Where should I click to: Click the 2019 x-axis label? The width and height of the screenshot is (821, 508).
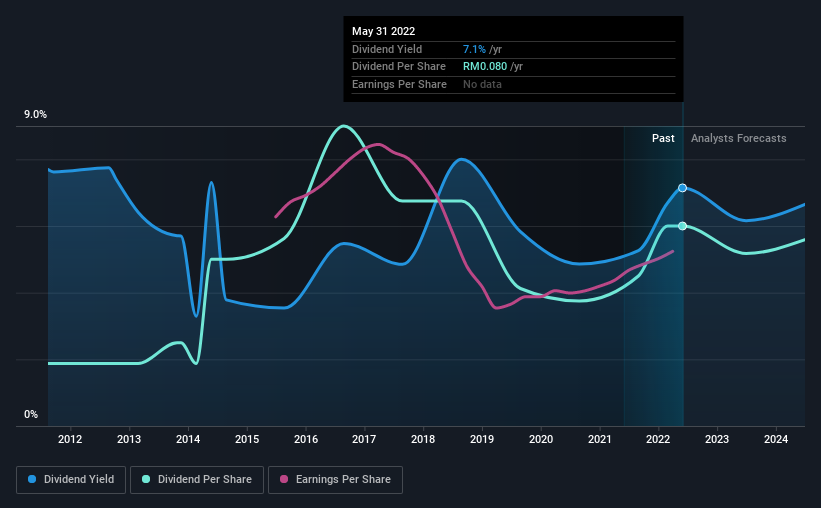482,439
